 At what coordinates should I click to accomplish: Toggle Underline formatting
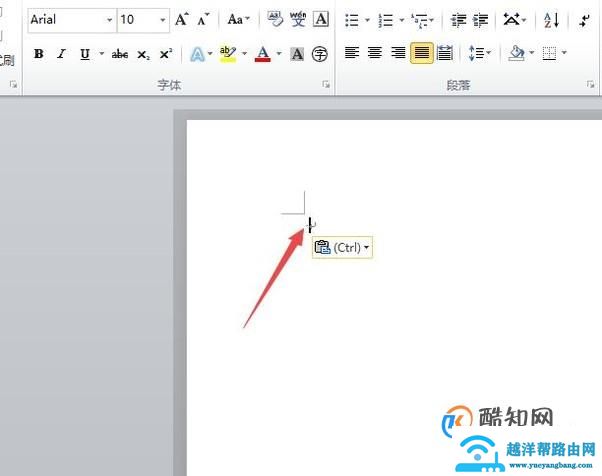point(85,54)
